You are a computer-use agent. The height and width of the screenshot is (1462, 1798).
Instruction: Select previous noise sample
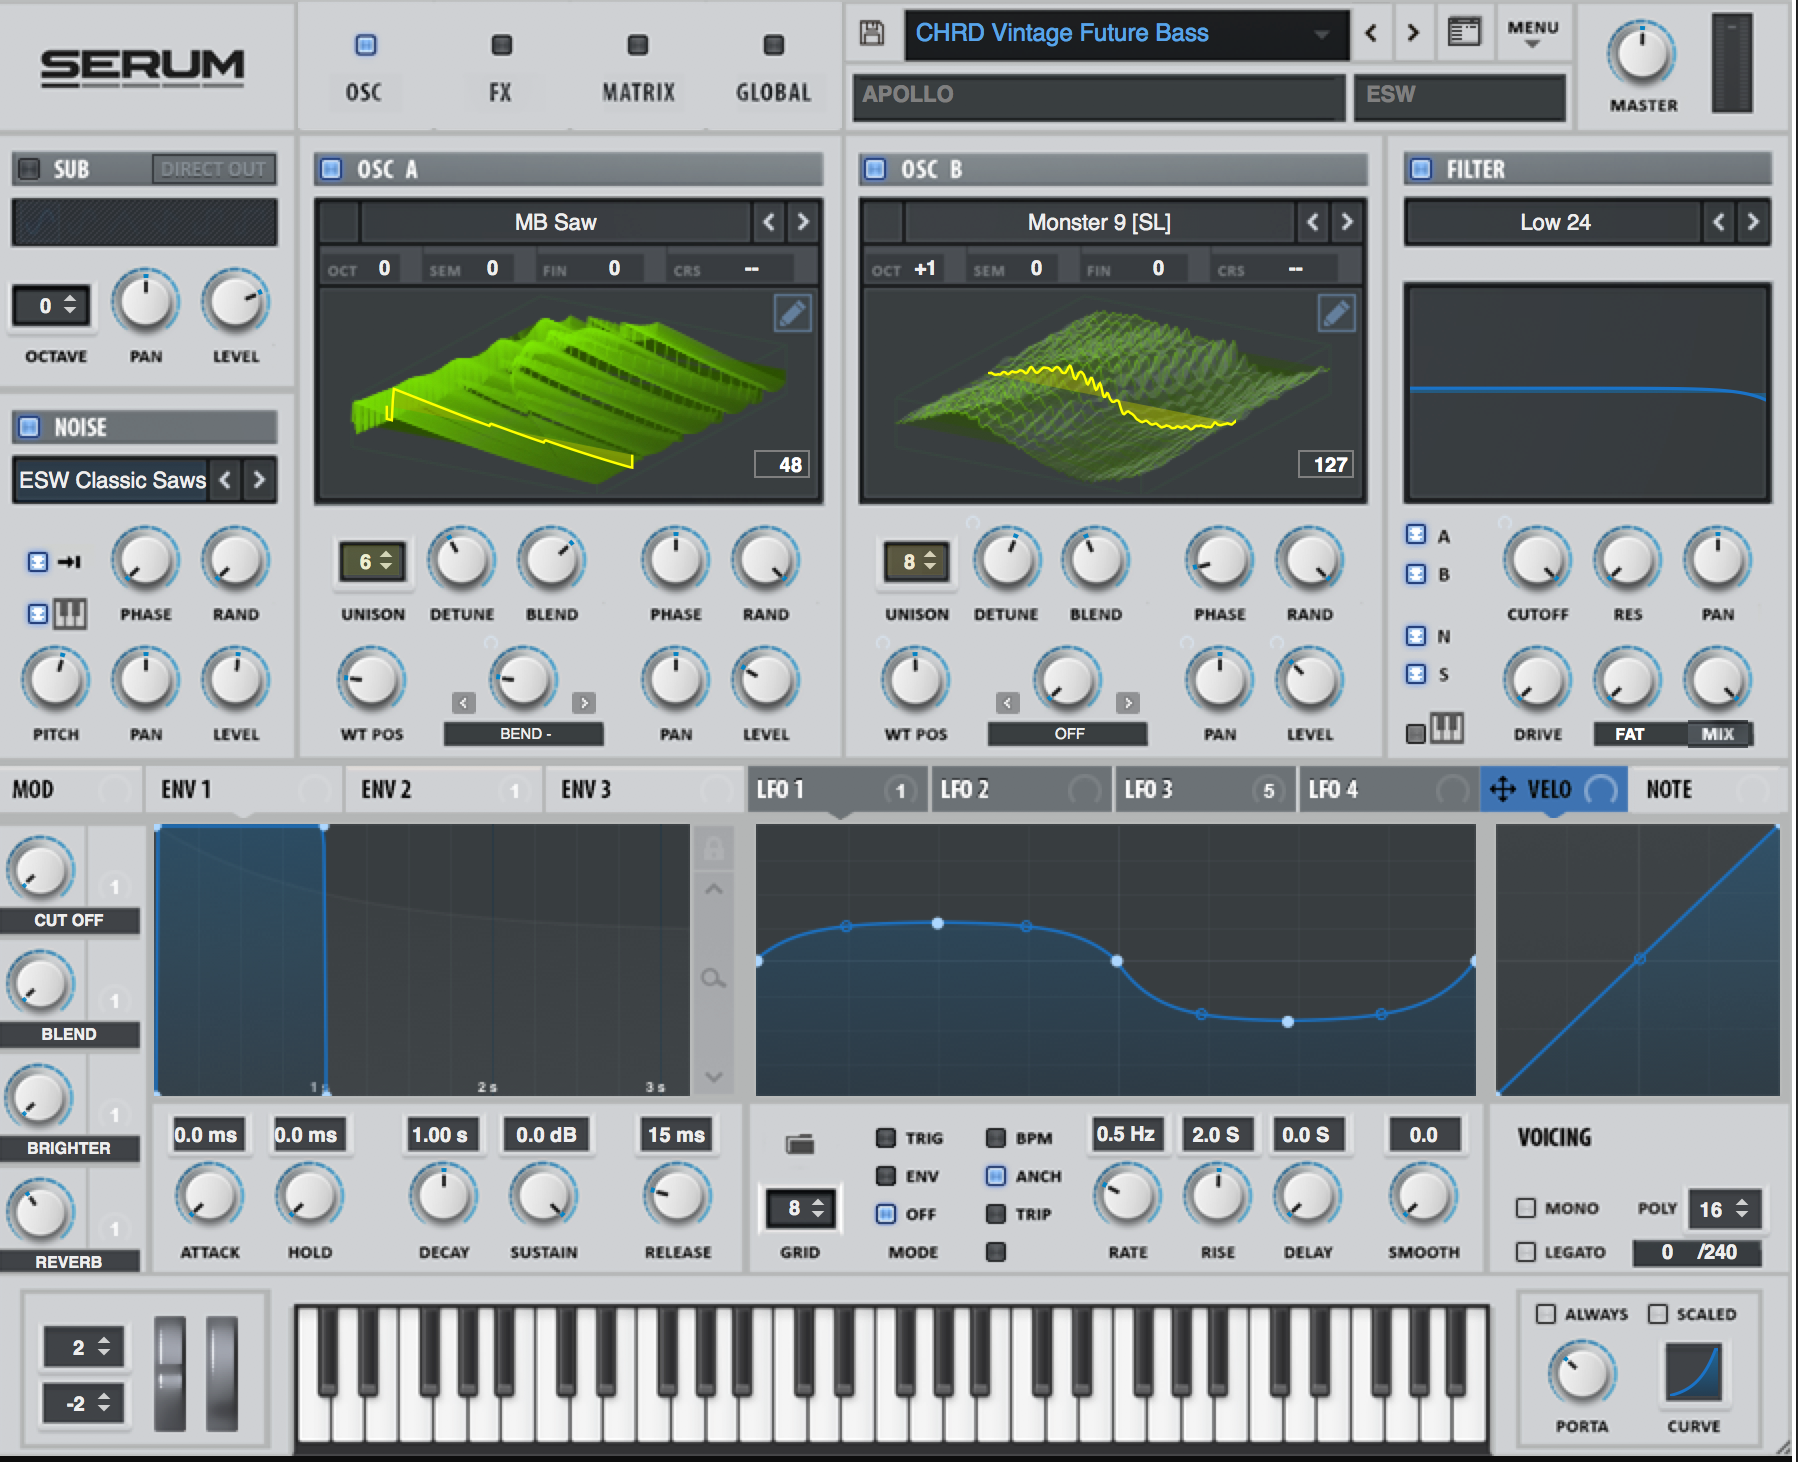coord(225,480)
